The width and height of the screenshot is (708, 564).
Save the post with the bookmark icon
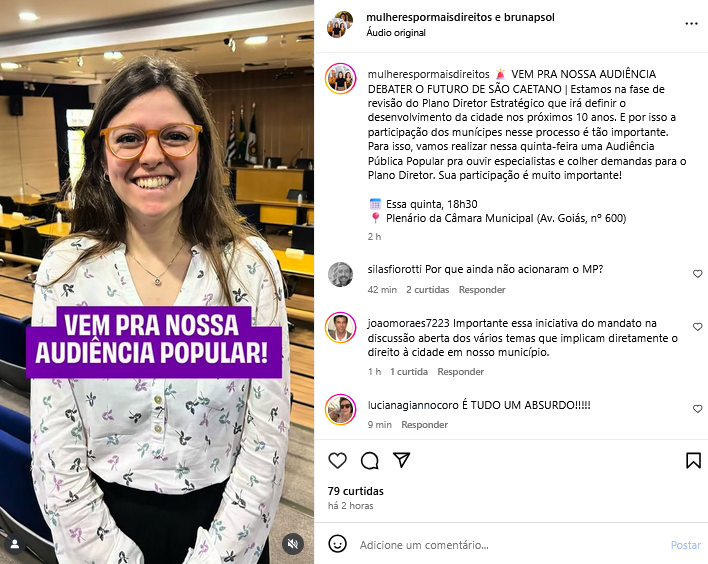[x=693, y=461]
